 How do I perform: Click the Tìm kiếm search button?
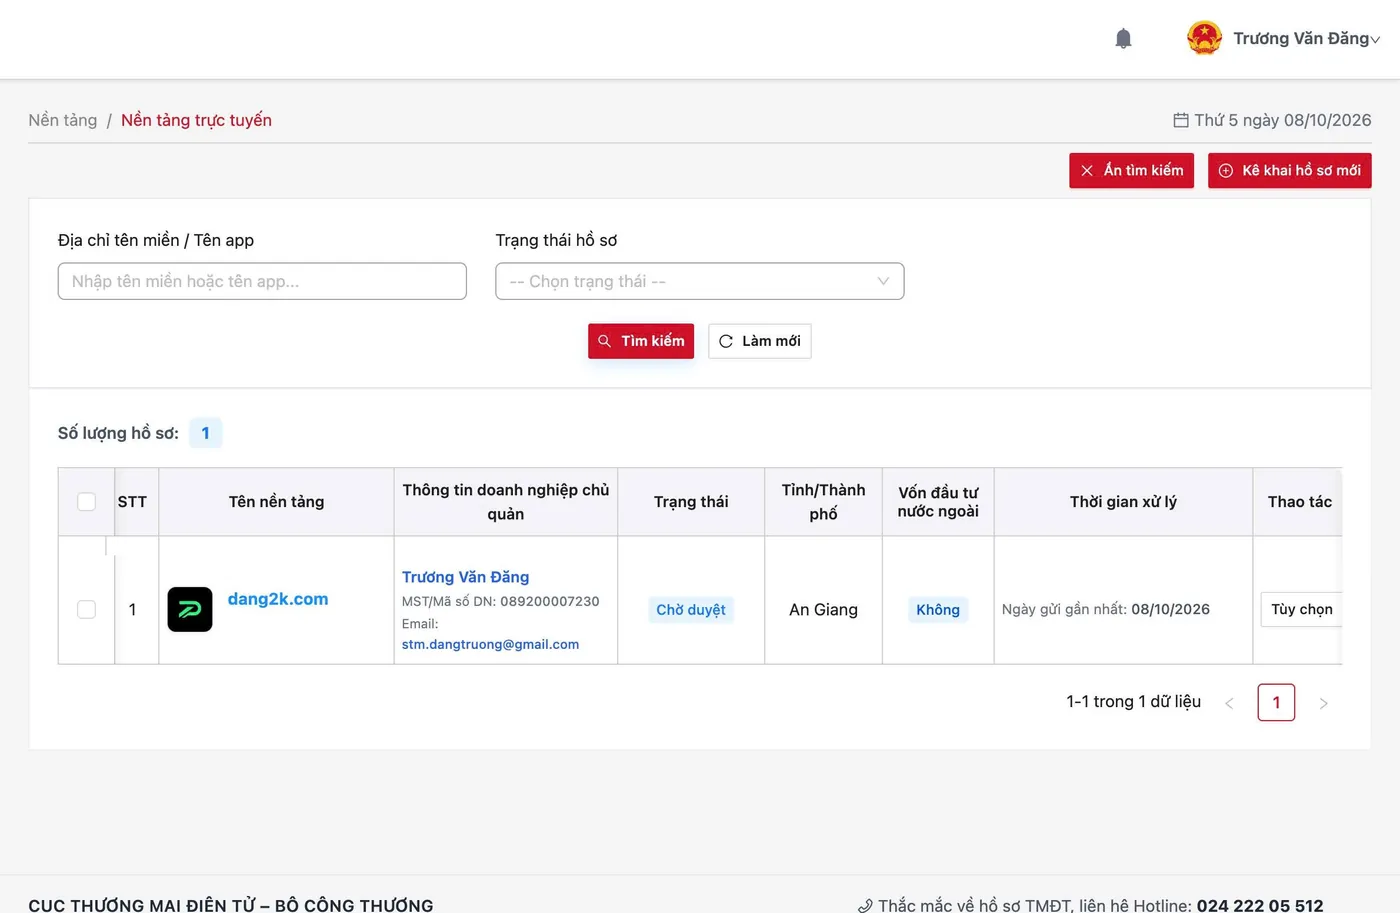[x=641, y=341]
